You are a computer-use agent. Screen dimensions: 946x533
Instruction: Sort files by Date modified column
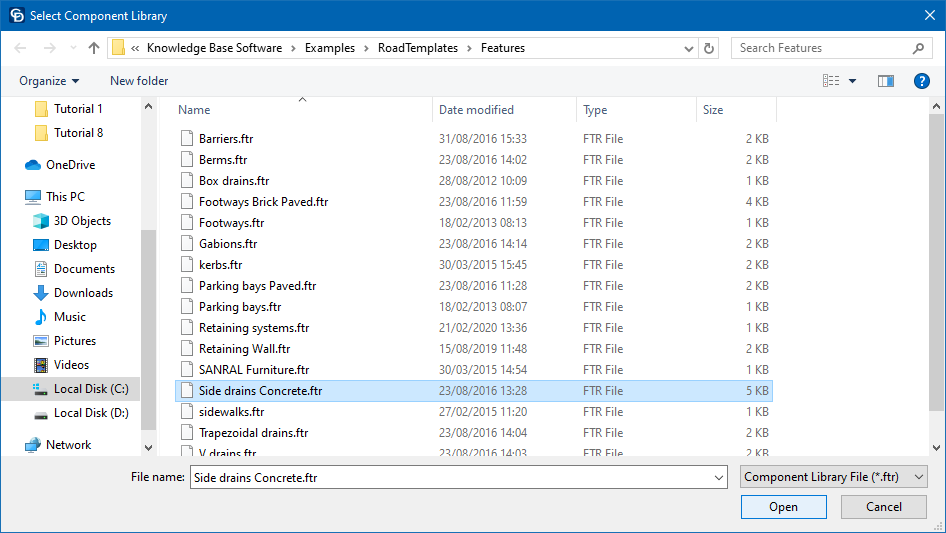(x=476, y=110)
